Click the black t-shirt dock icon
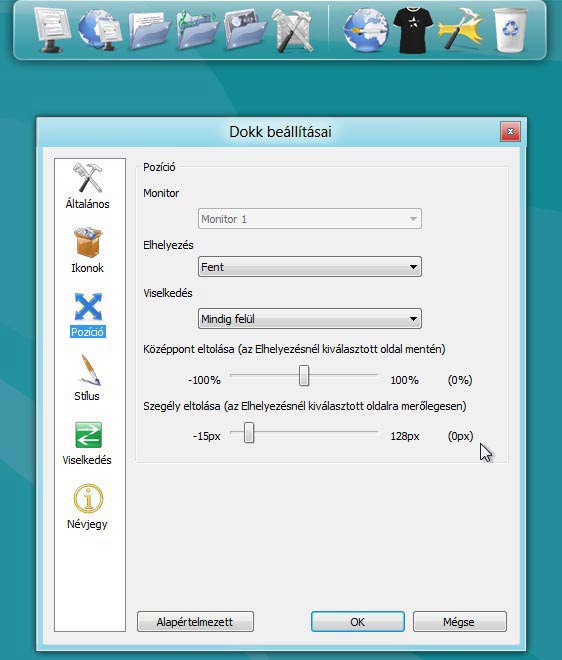Screen dimensions: 562x660 (413, 31)
